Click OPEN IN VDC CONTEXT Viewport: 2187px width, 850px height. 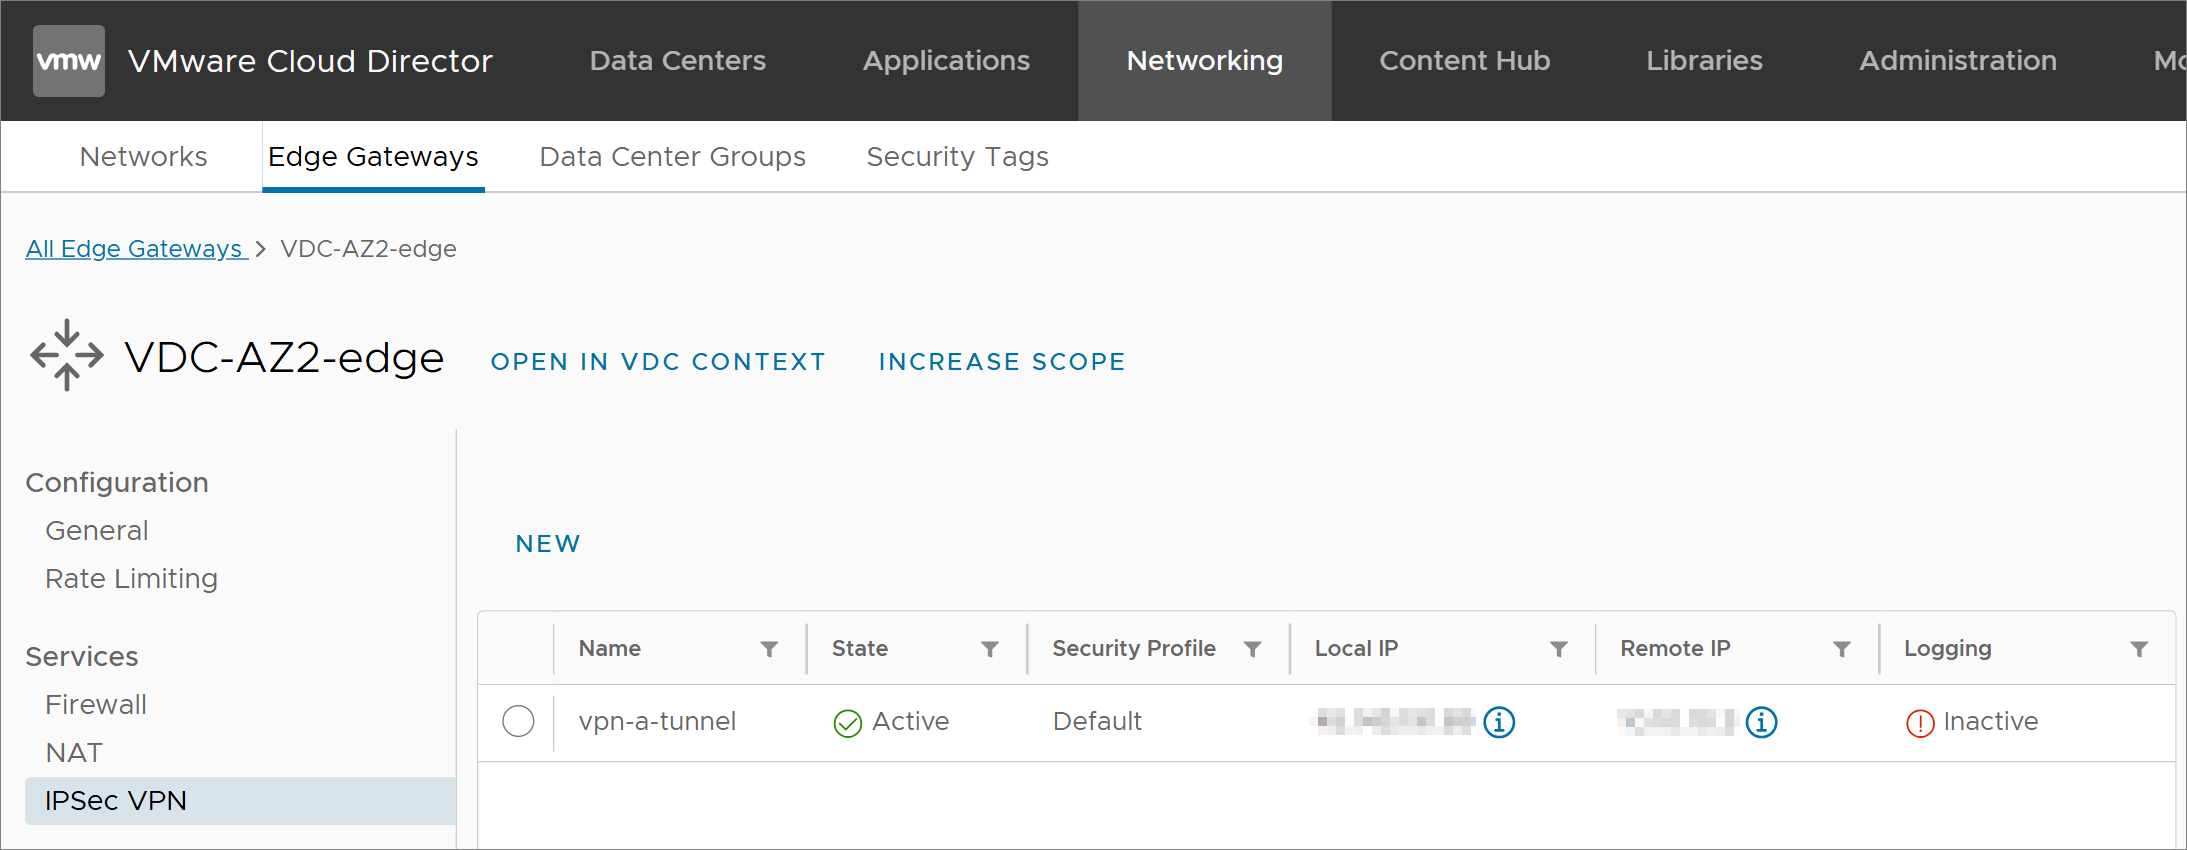(658, 362)
